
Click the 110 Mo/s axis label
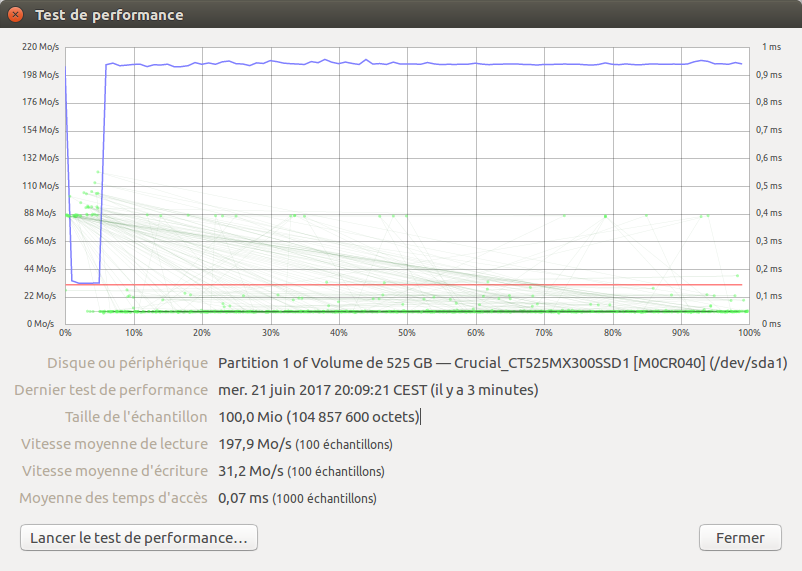click(40, 186)
